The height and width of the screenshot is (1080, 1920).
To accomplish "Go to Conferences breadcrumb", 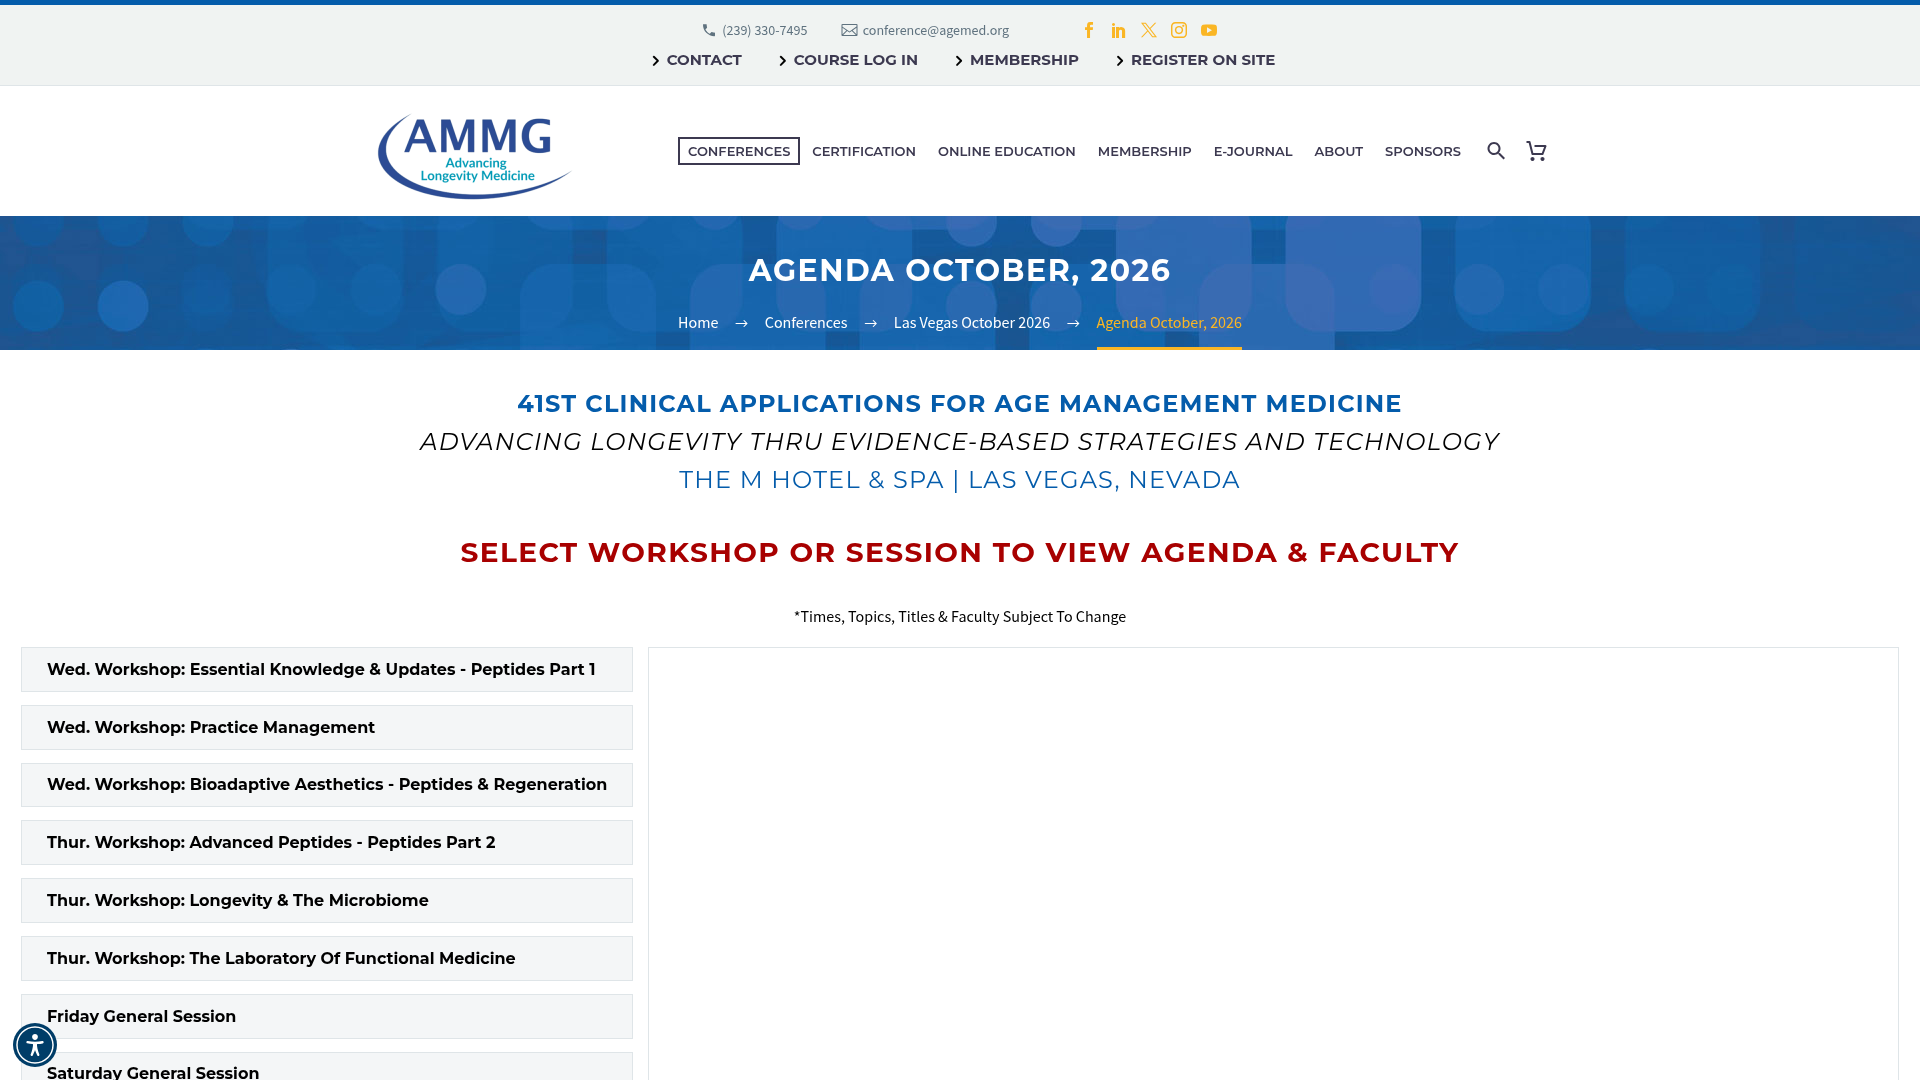I will click(806, 322).
